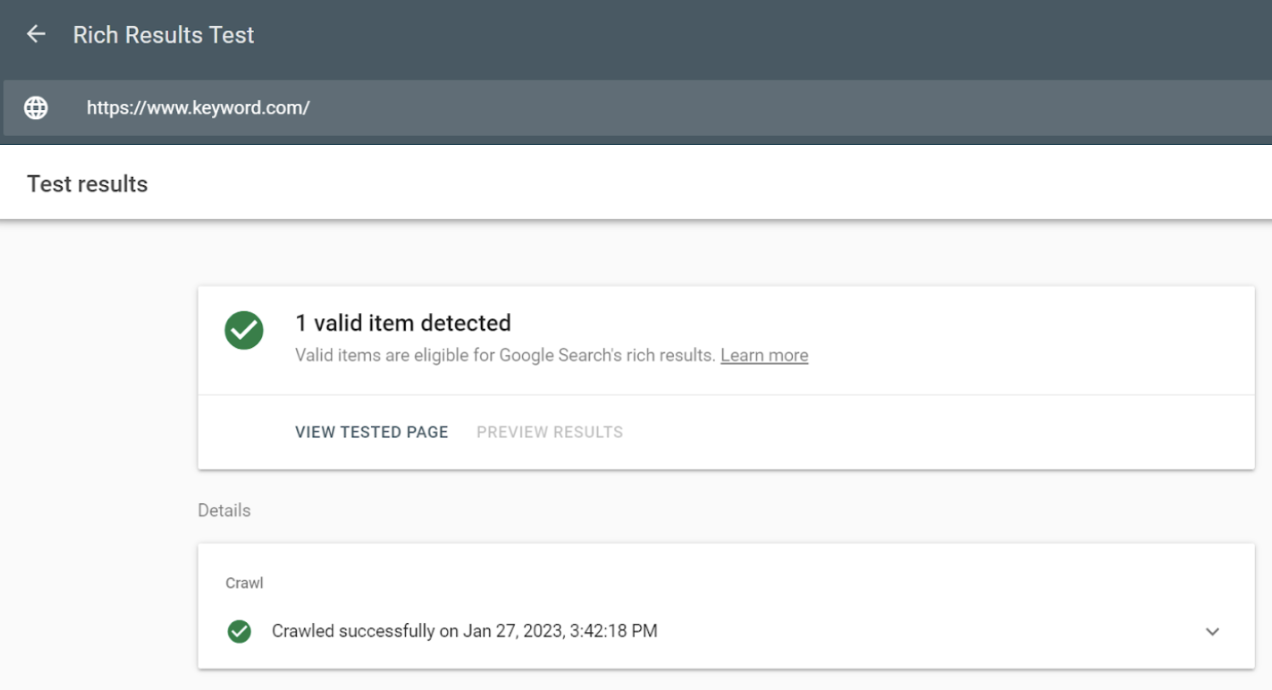Select the back navigation arrow in the header
The image size is (1272, 690).
click(37, 34)
